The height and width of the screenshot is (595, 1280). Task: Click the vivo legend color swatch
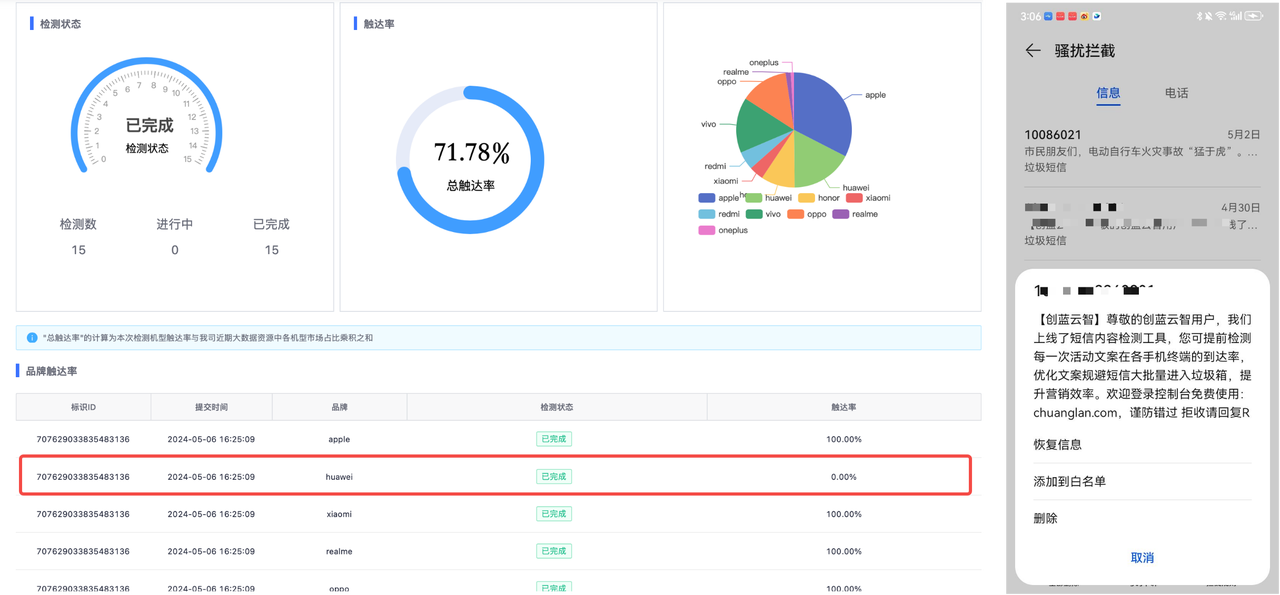pos(753,214)
